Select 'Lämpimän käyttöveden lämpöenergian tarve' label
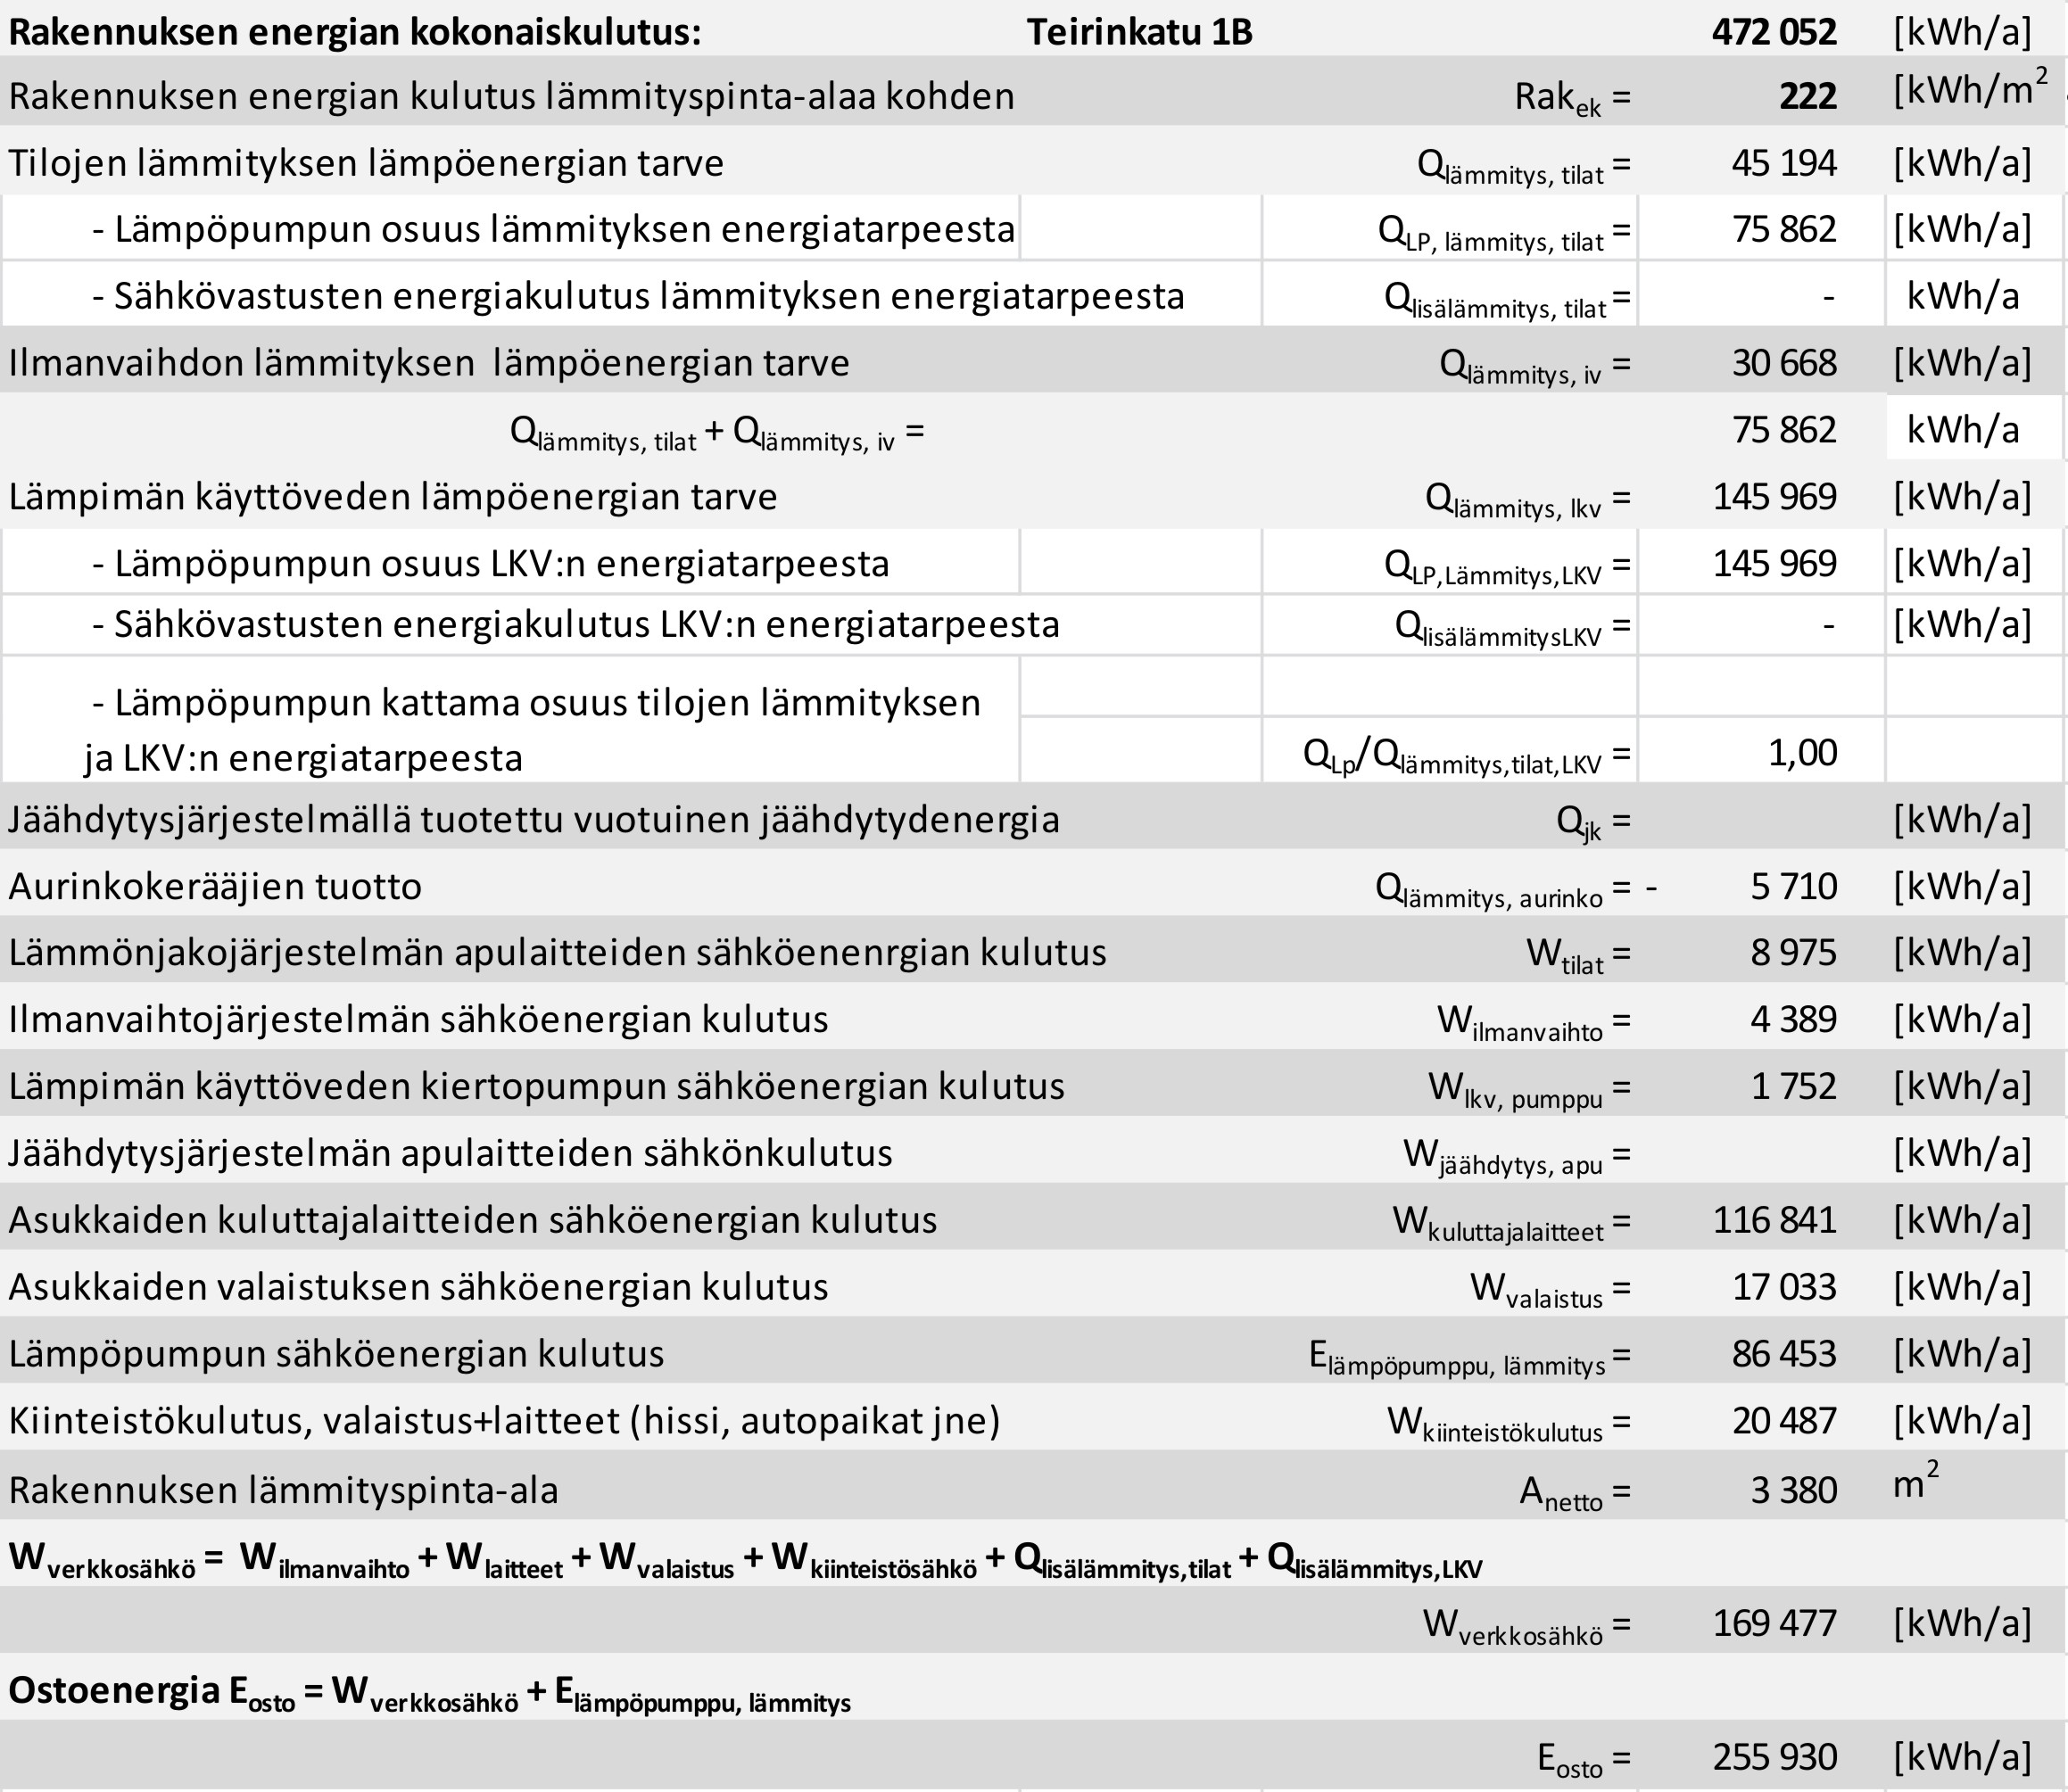 [393, 496]
